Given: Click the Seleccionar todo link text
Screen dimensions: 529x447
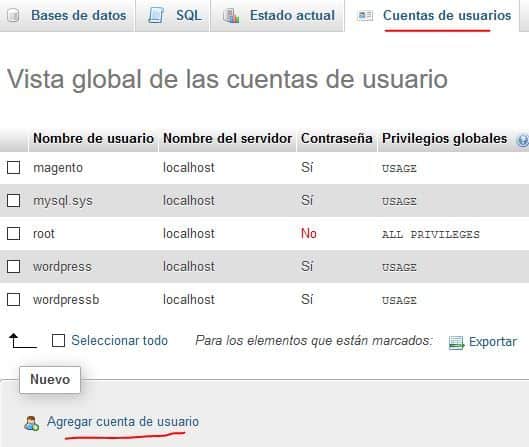Looking at the screenshot, I should pos(119,340).
